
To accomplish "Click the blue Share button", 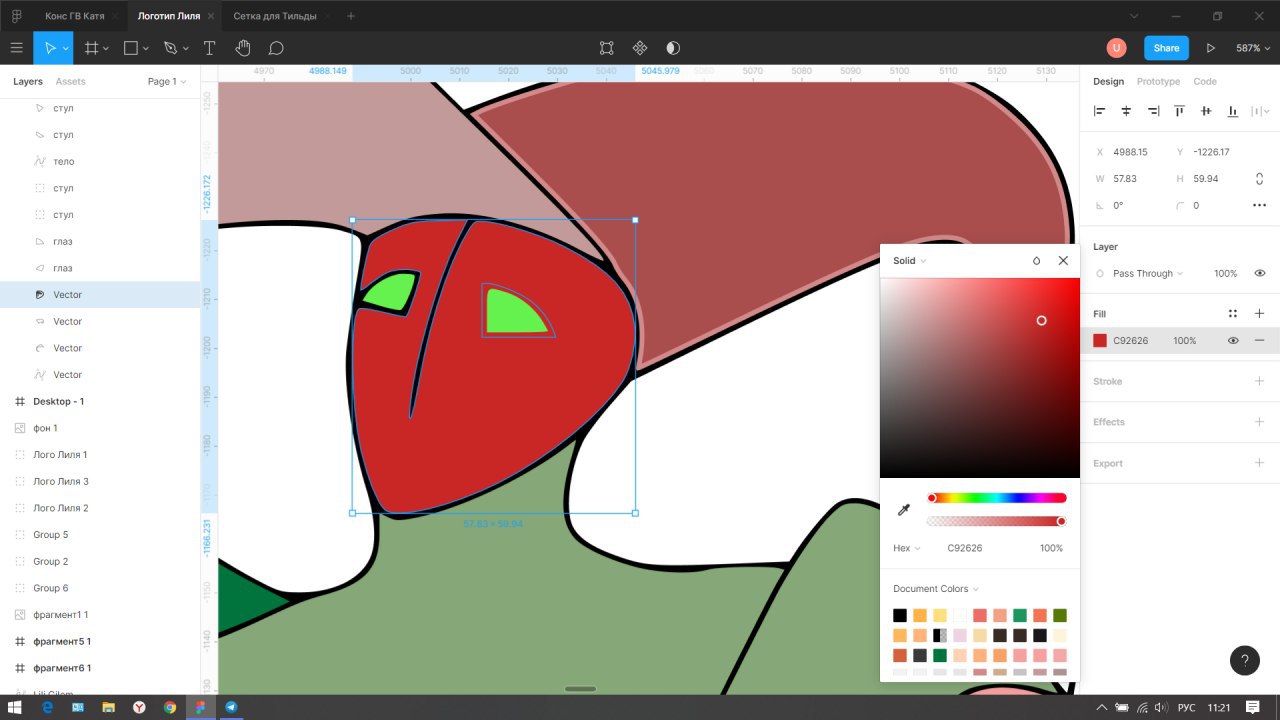I will (x=1166, y=48).
